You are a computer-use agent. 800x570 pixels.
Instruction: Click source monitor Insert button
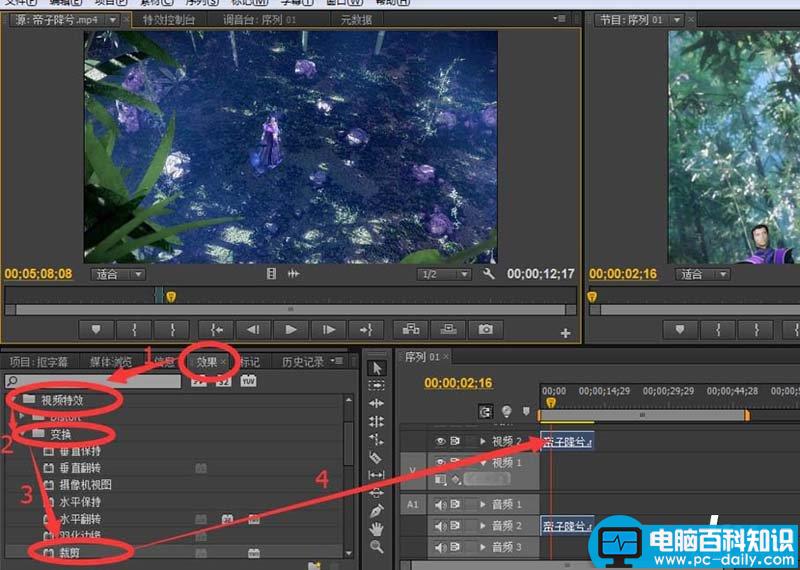click(411, 330)
